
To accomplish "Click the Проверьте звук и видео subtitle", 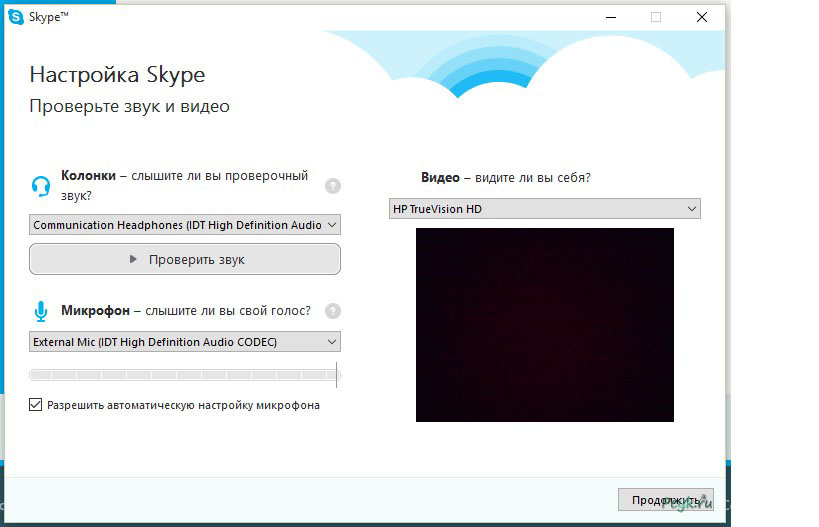I will coord(130,106).
